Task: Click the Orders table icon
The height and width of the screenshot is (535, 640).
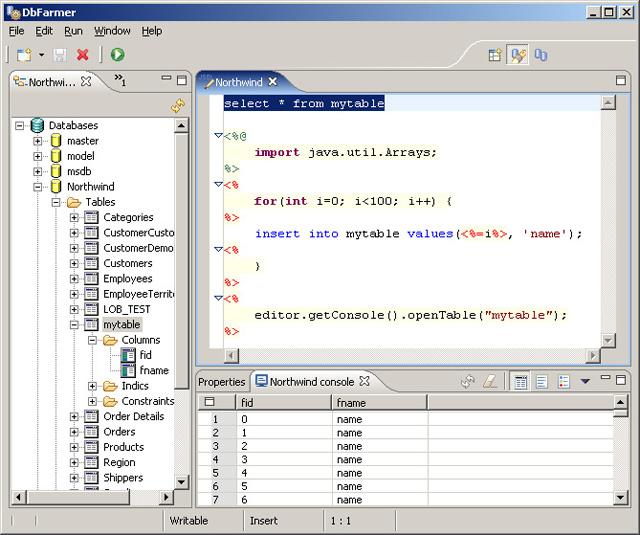Action: pyautogui.click(x=91, y=432)
